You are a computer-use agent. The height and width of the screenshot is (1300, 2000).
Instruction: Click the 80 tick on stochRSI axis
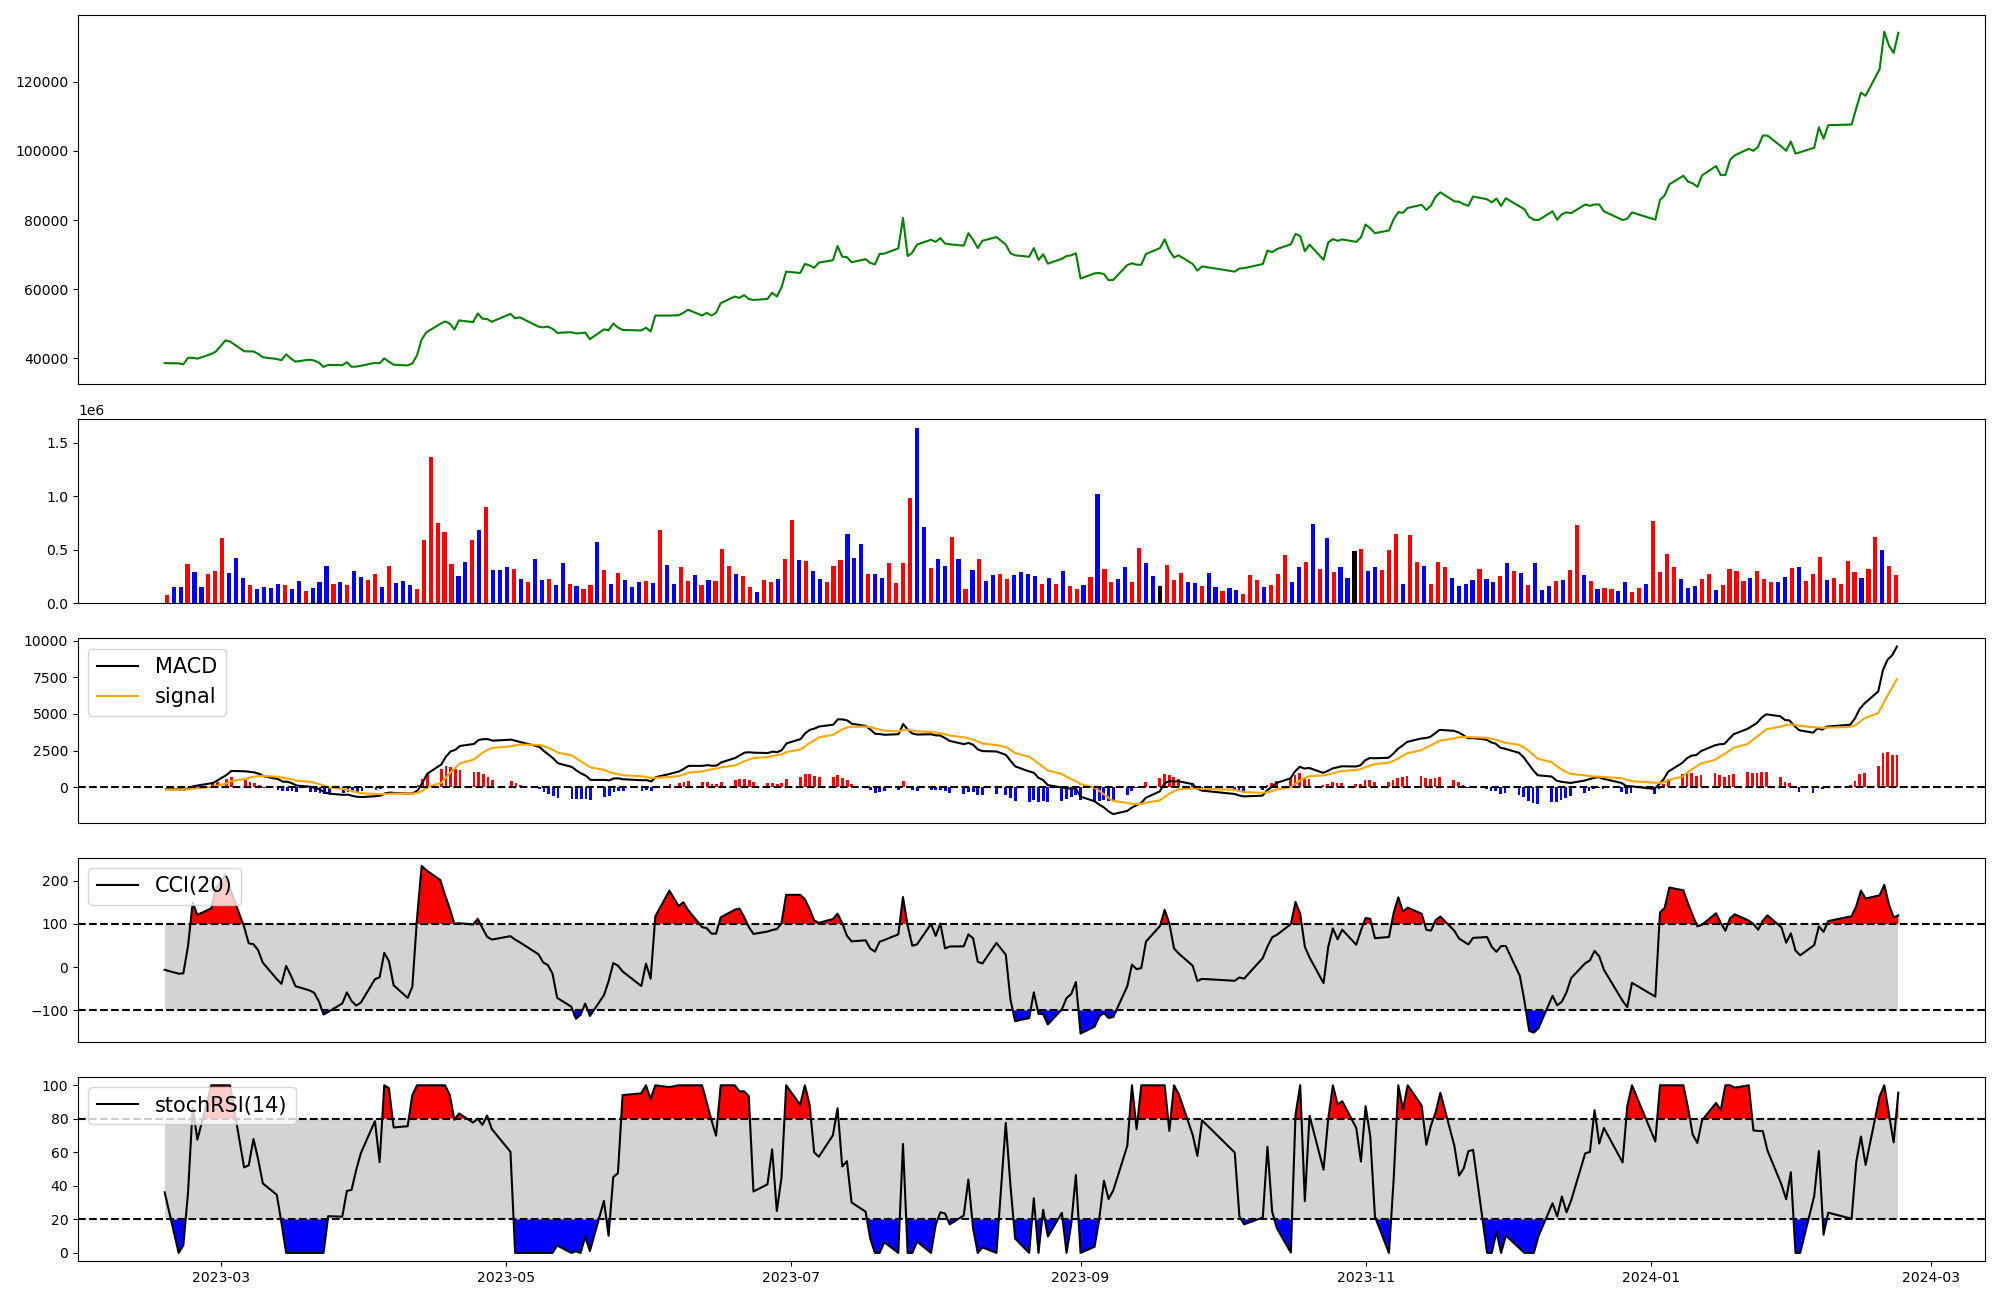(59, 1120)
